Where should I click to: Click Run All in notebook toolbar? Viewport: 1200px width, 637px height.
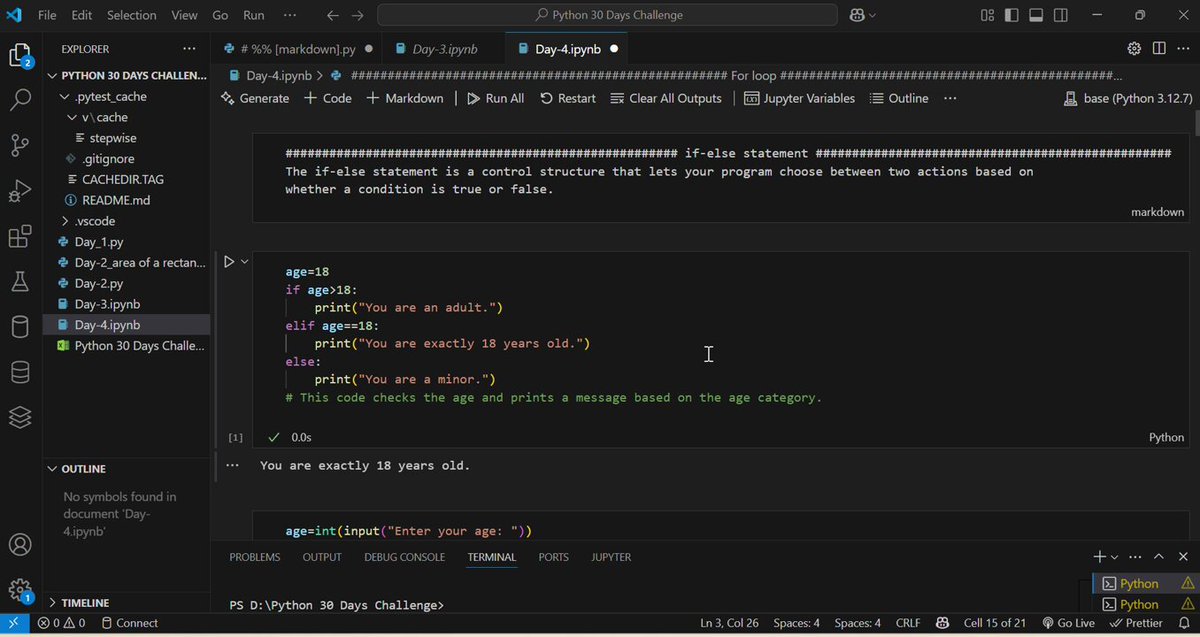click(495, 98)
